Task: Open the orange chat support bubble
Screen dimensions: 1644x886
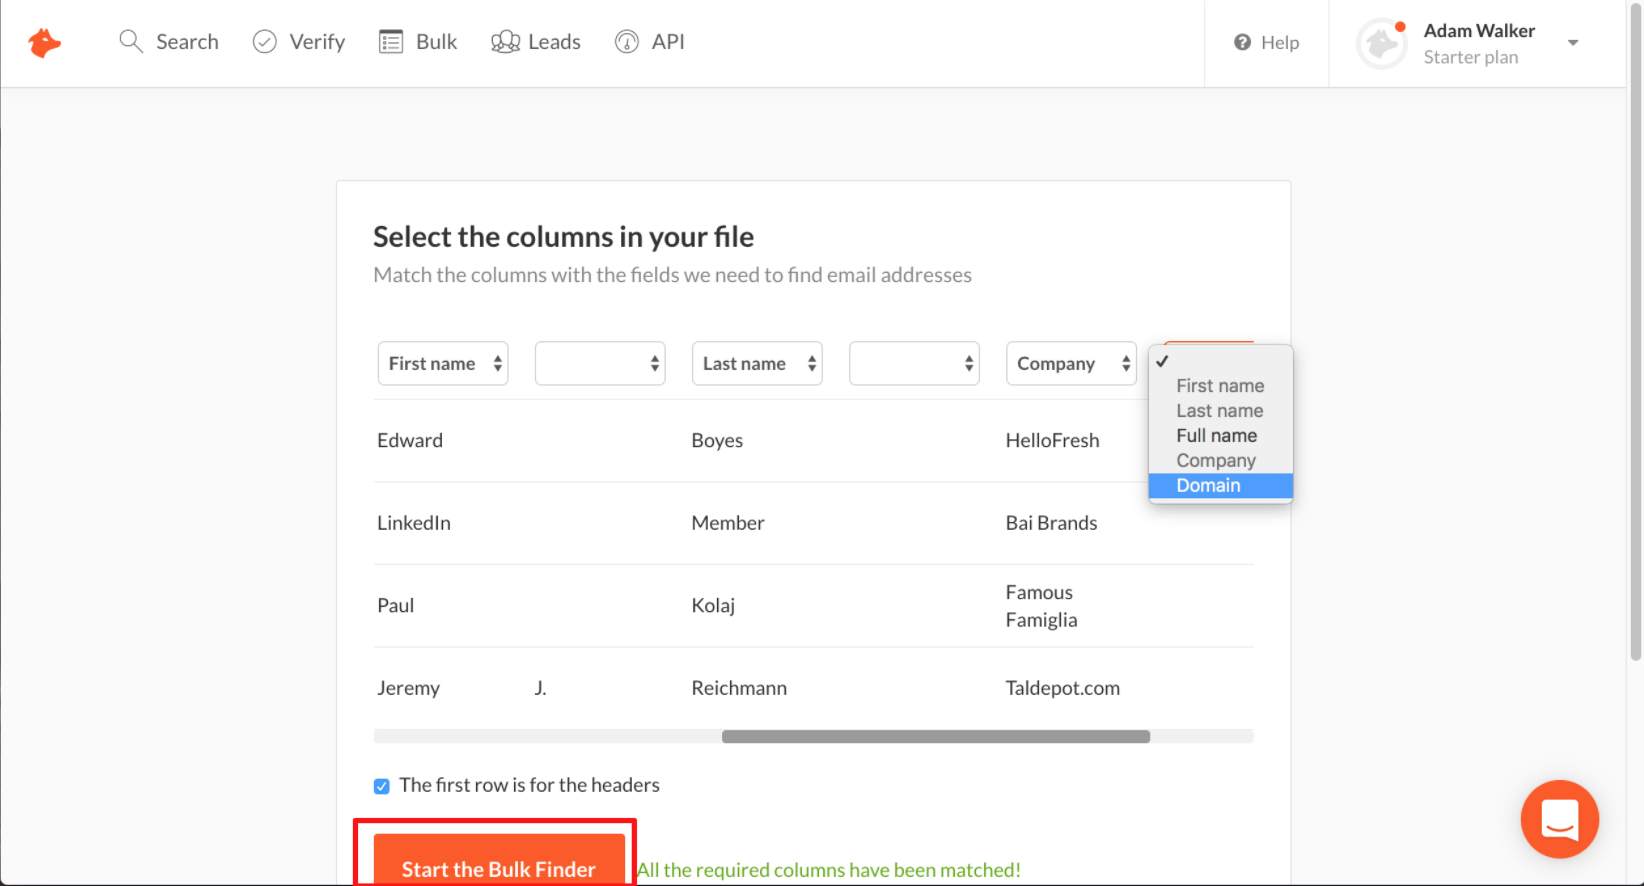Action: click(1559, 819)
